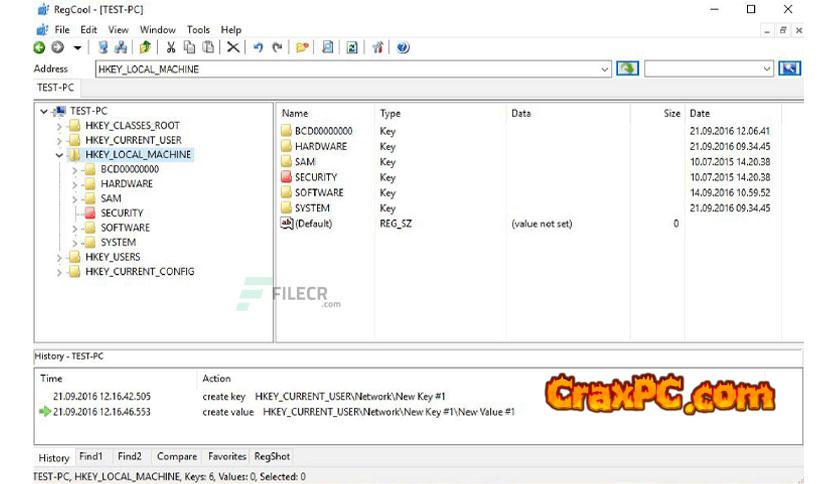The height and width of the screenshot is (484, 836).
Task: Select the SOFTWARE row in list
Action: (x=319, y=193)
